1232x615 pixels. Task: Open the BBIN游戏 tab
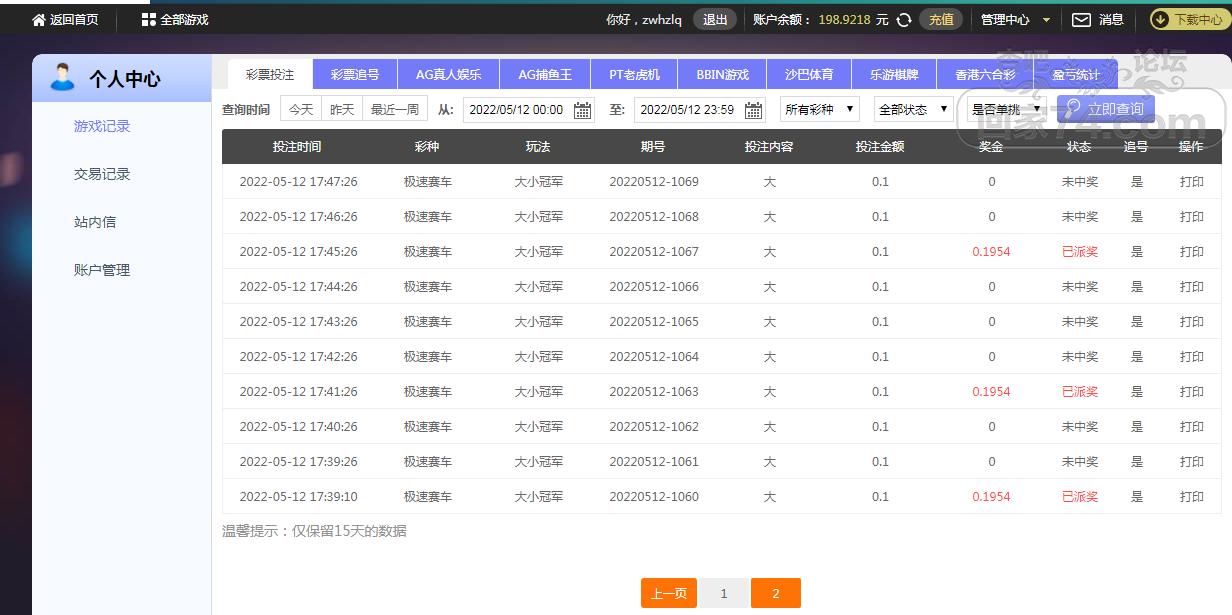click(722, 75)
